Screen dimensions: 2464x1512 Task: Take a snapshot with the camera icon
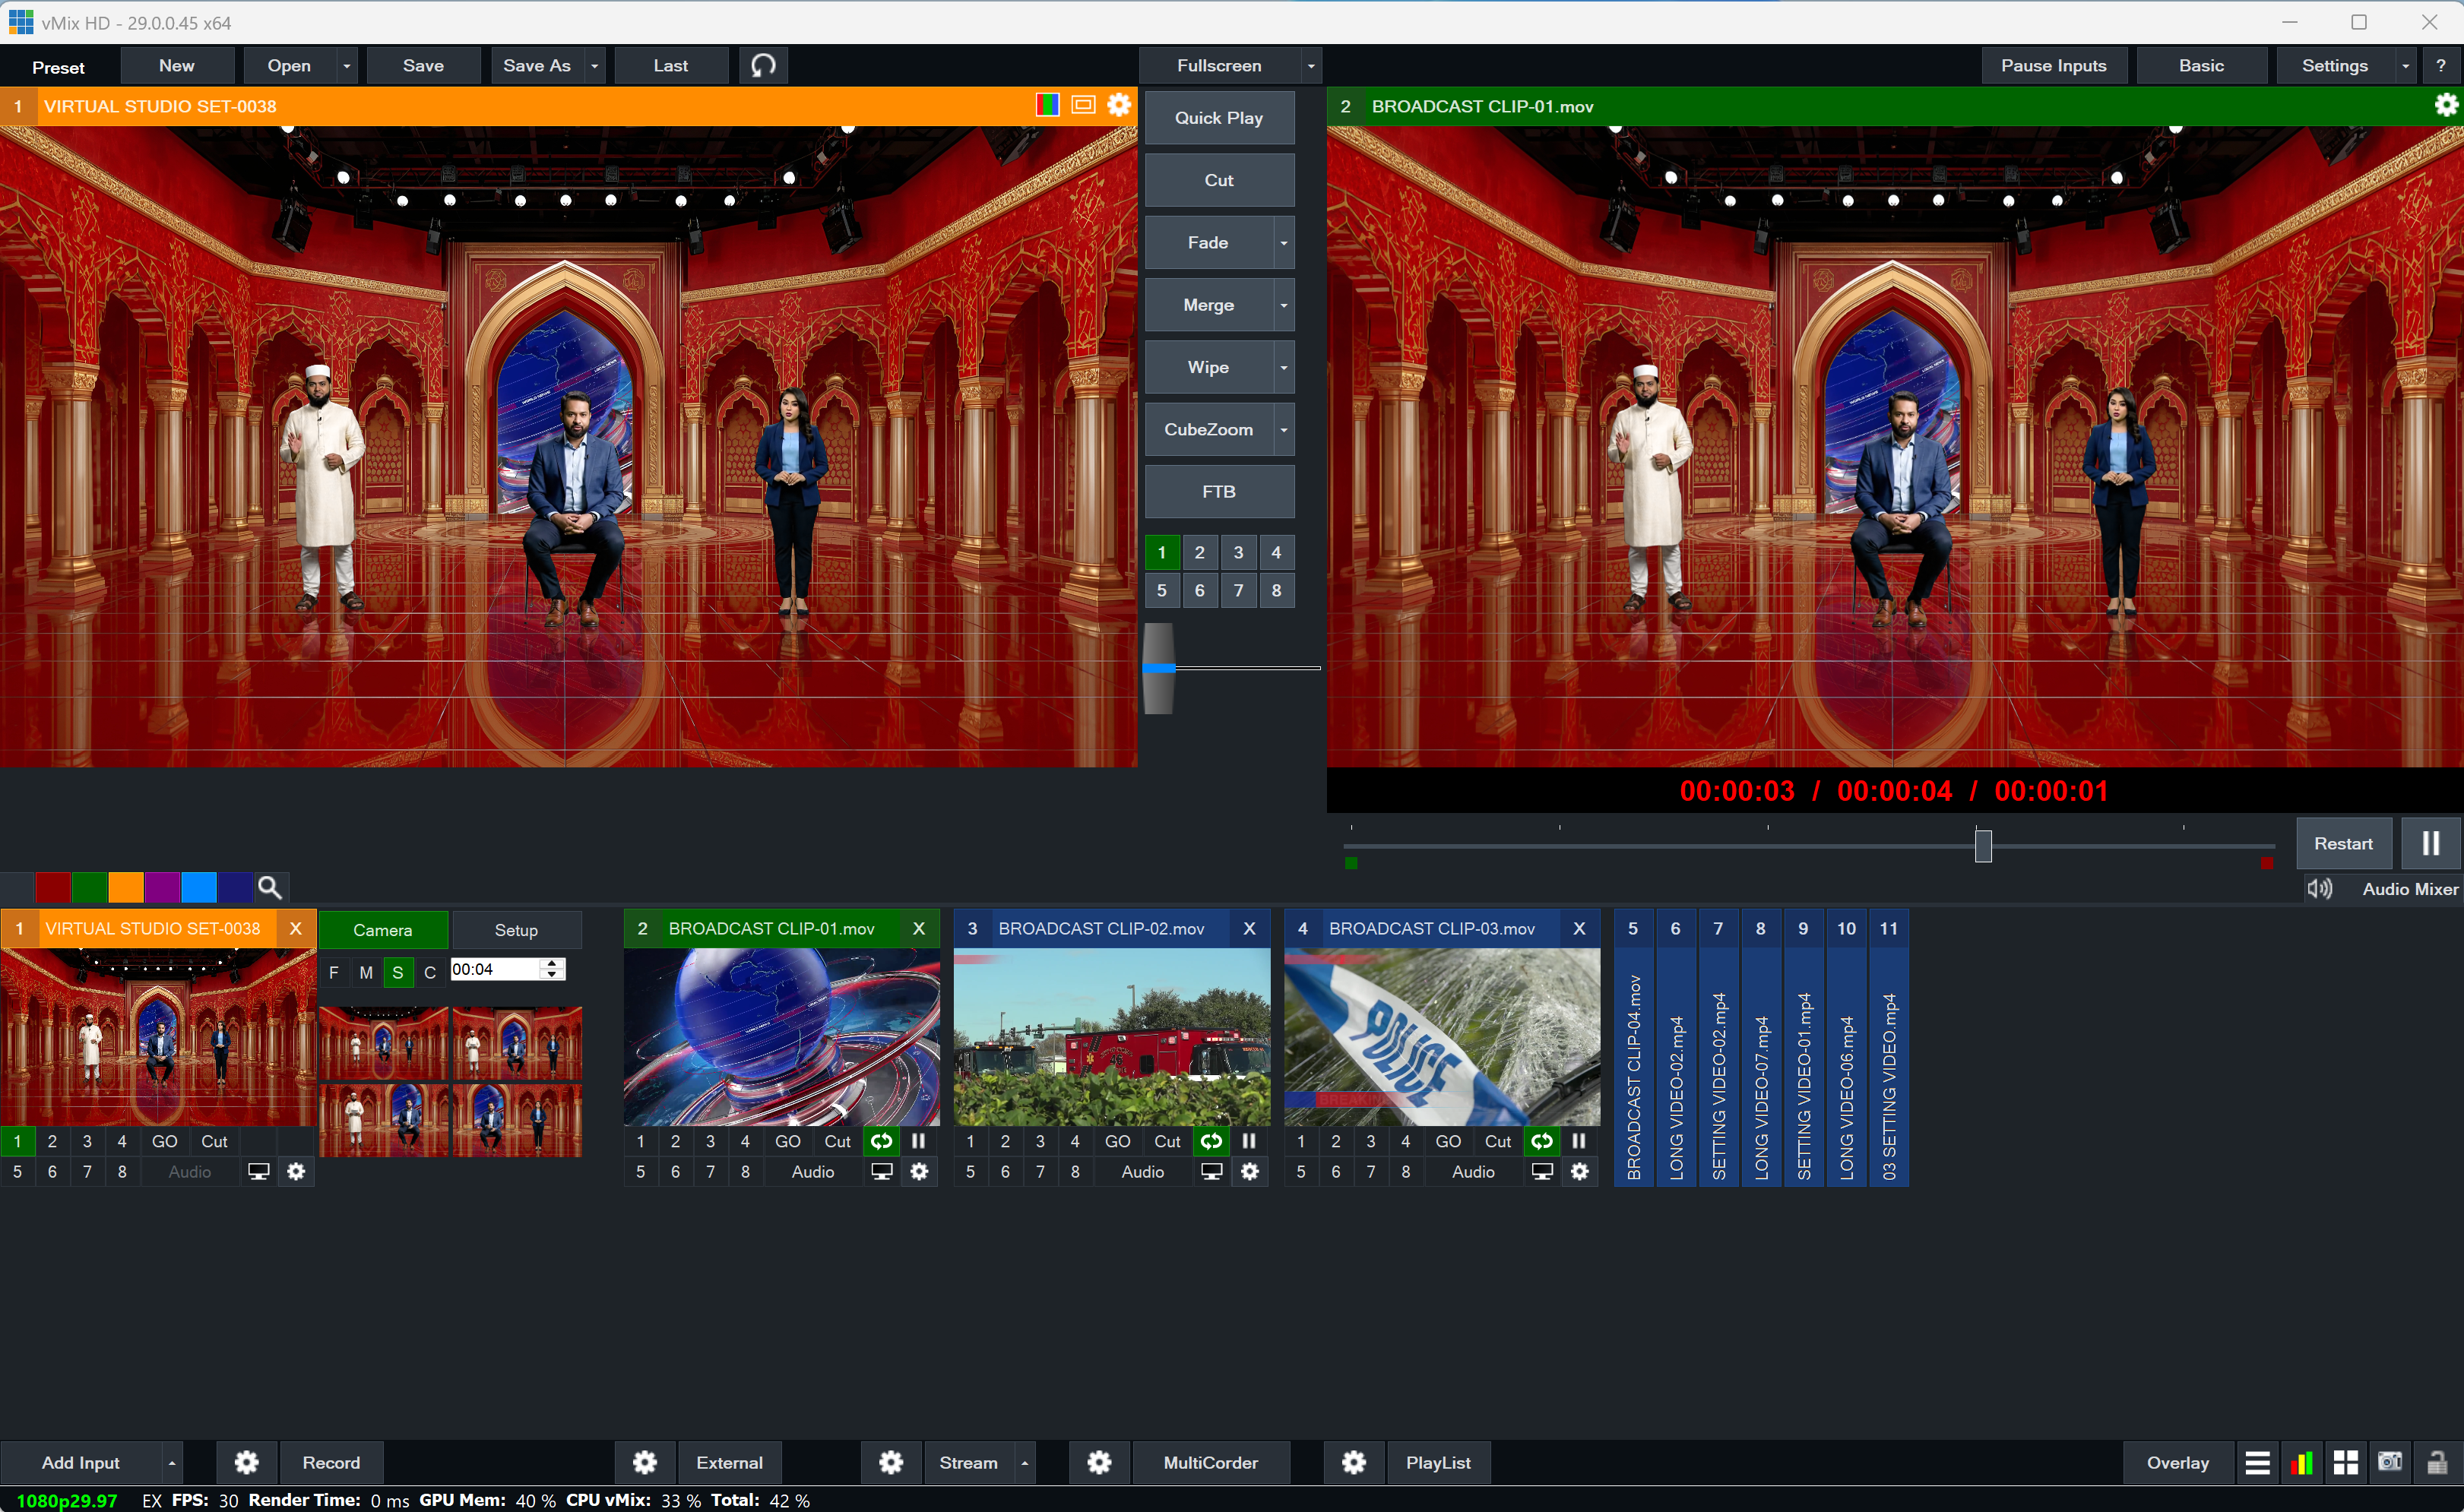coord(2389,1462)
